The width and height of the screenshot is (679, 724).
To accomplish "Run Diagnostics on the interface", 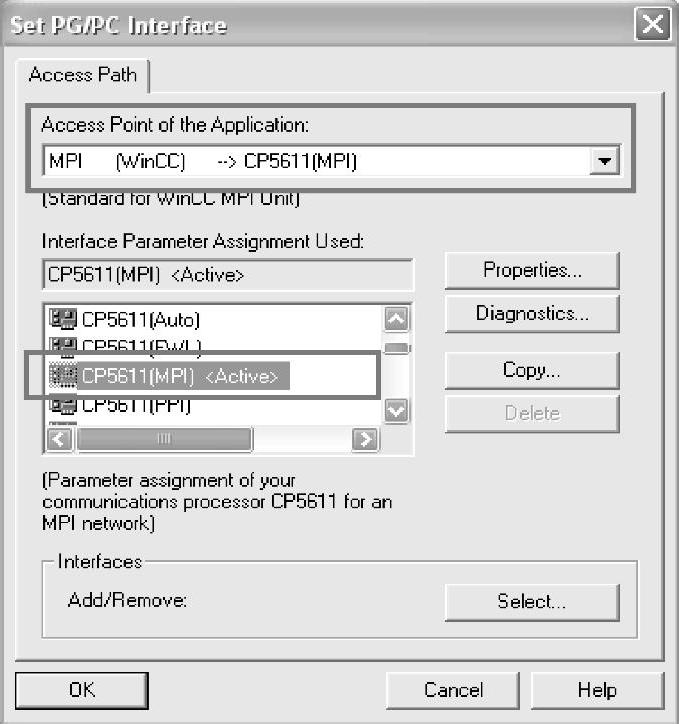I will (532, 313).
